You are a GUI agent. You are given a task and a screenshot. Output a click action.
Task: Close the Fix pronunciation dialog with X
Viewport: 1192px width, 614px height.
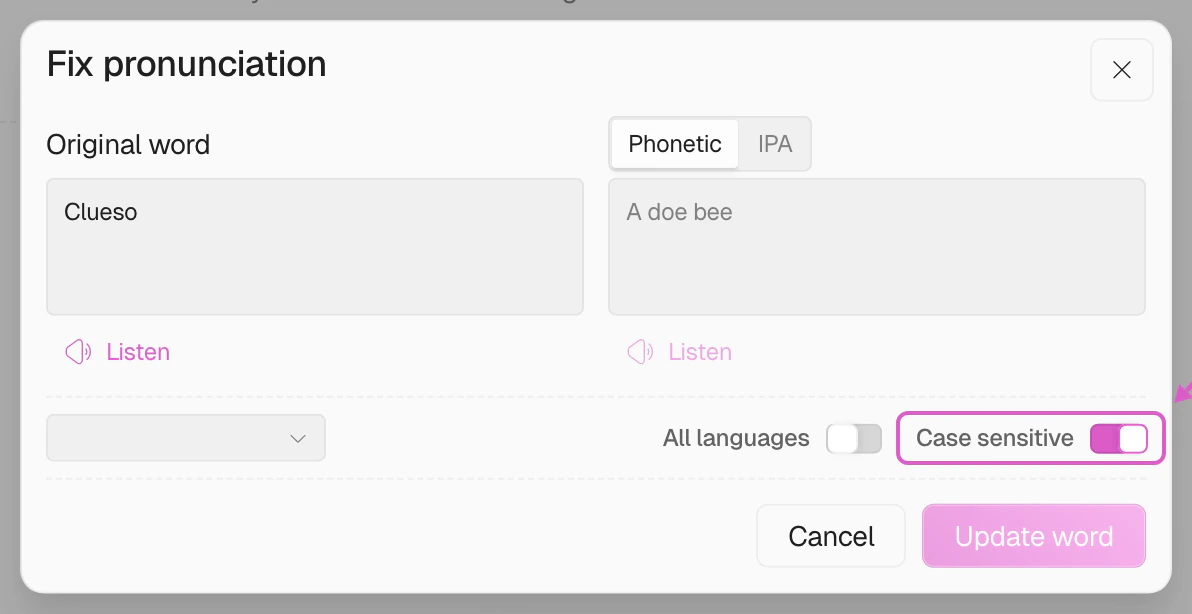pyautogui.click(x=1121, y=70)
